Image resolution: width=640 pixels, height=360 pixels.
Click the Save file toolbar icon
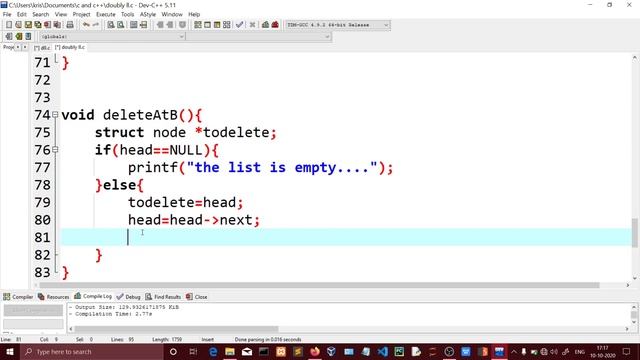(28, 25)
